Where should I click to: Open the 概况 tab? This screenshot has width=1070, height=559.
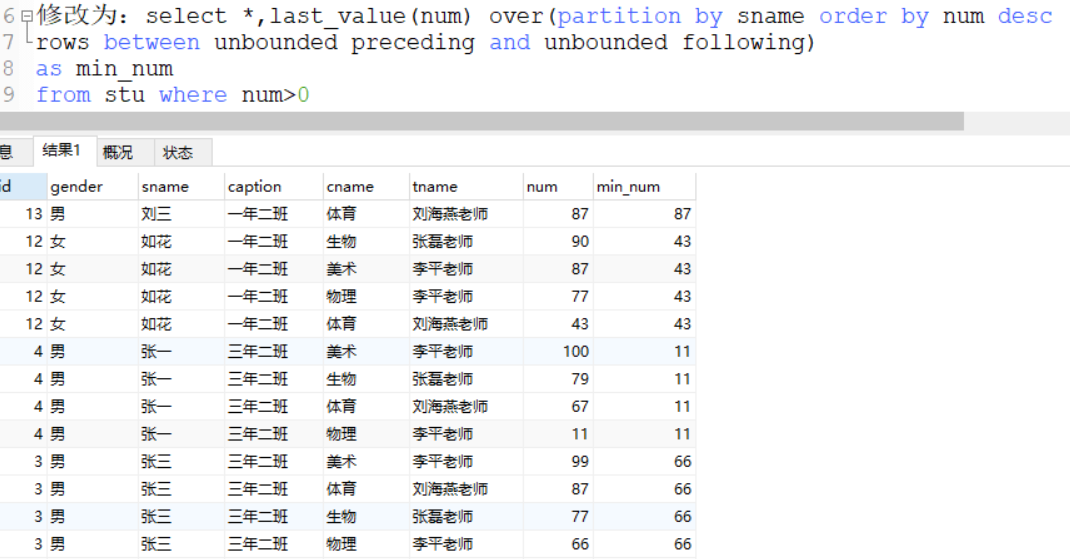click(x=125, y=152)
